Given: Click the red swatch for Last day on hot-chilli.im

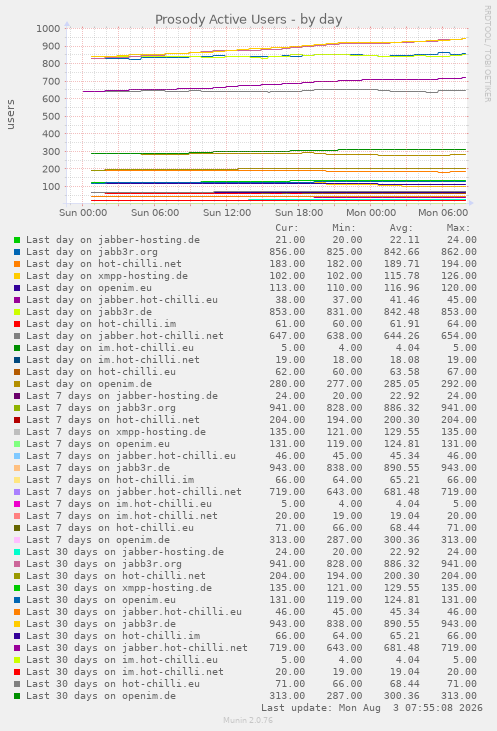Looking at the screenshot, I should coord(17,324).
